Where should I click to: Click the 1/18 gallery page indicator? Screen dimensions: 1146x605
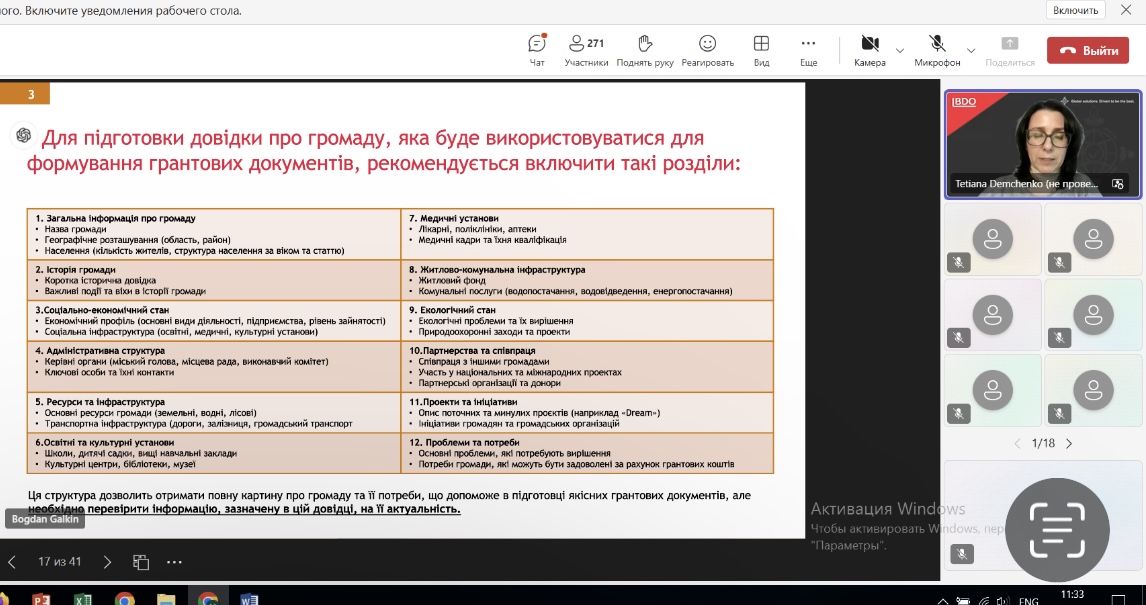pos(1043,444)
